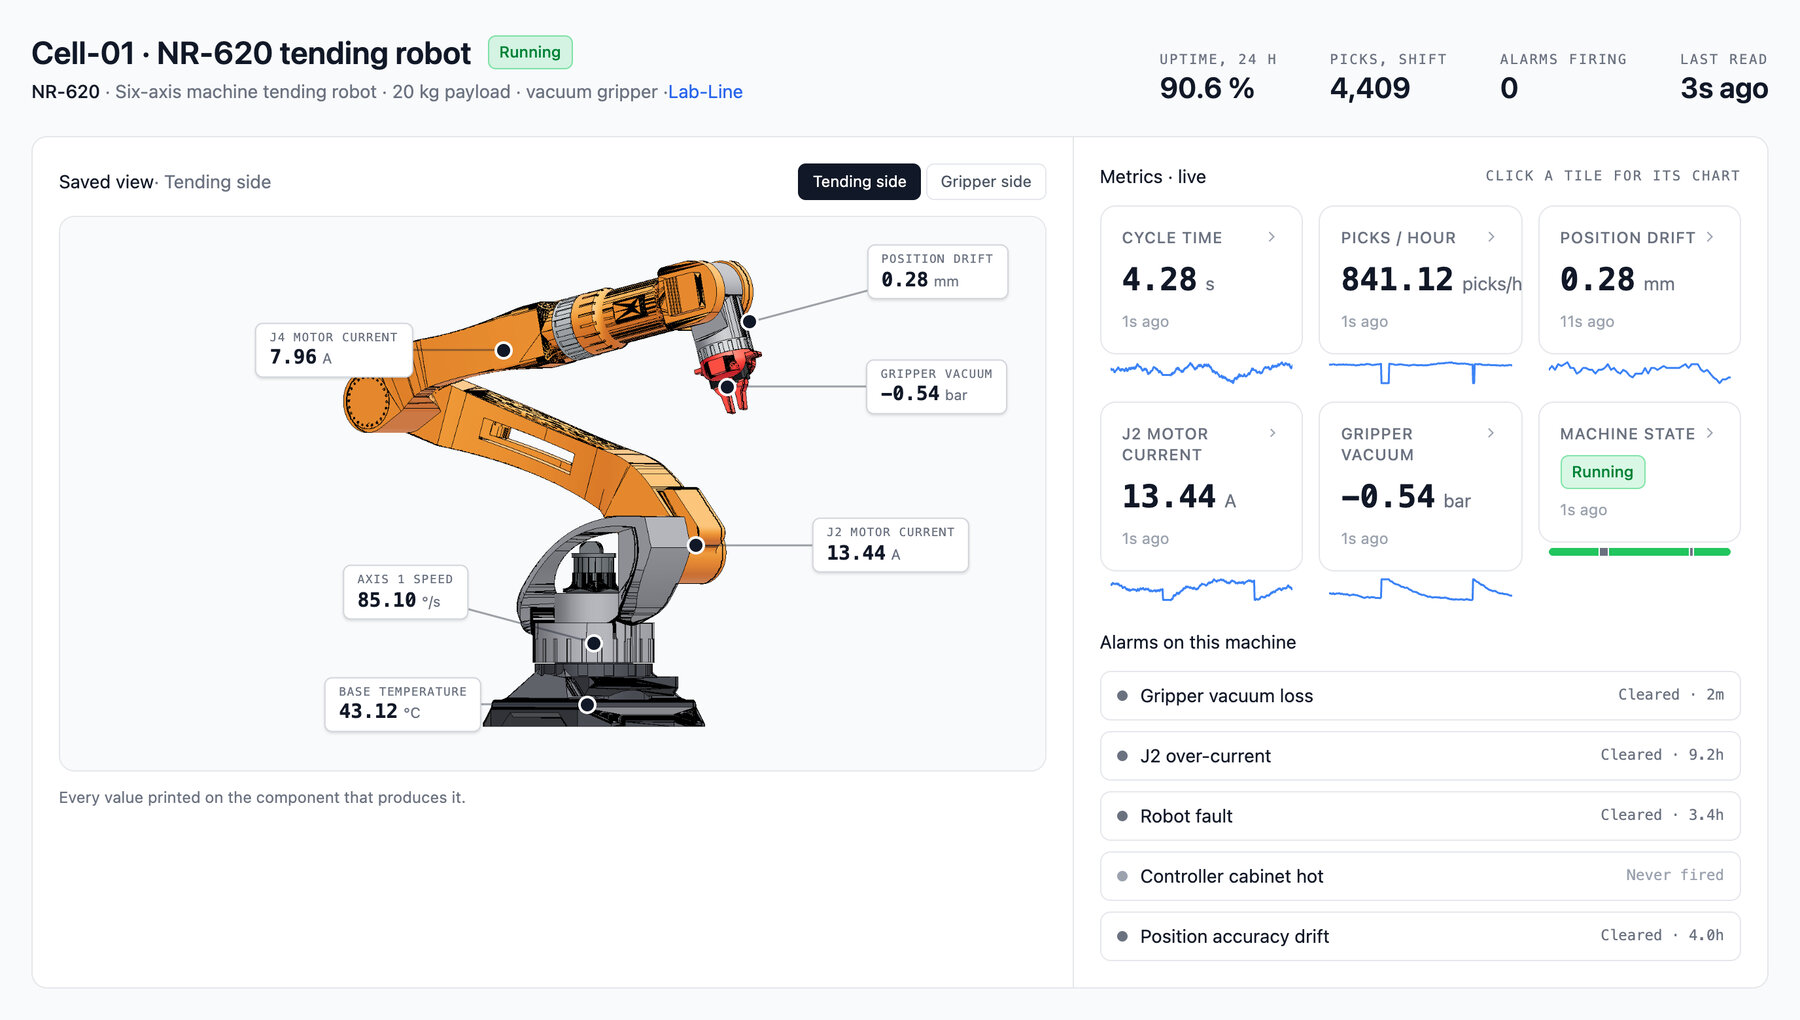
Task: Click the J2 Motor Current sparkline chart
Action: point(1201,589)
